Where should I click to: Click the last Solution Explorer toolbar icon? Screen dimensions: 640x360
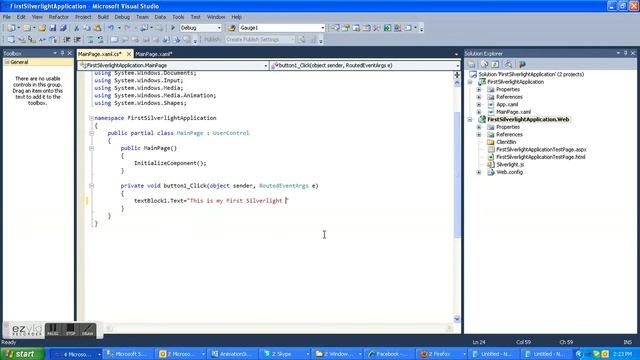point(522,64)
